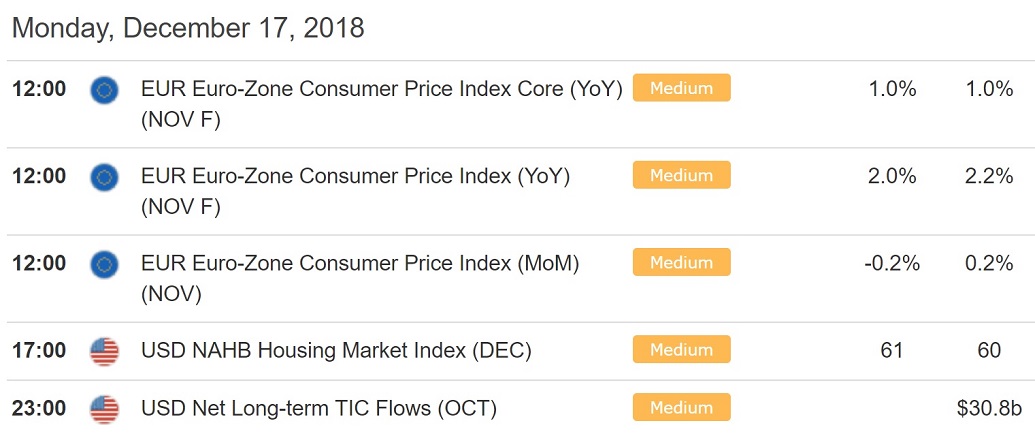Click Medium badge for NAHB Housing Market Index
Image resolution: width=1035 pixels, height=436 pixels.
pos(681,349)
